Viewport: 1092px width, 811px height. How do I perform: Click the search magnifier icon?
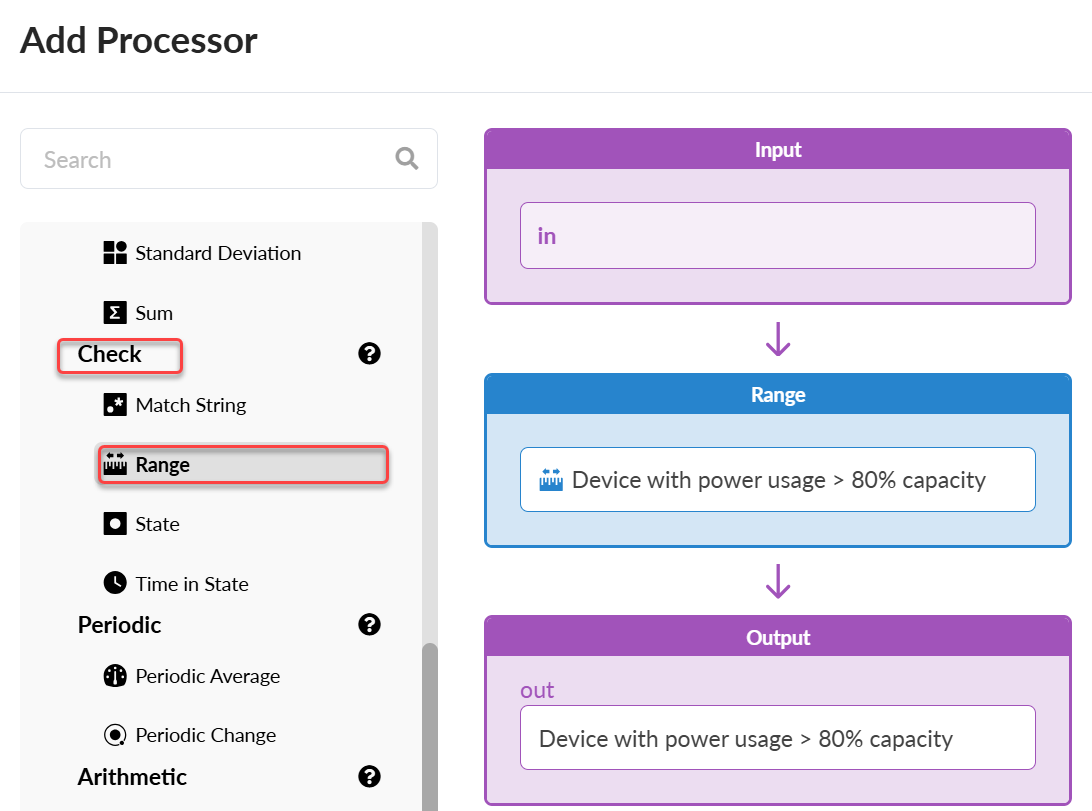pos(407,159)
